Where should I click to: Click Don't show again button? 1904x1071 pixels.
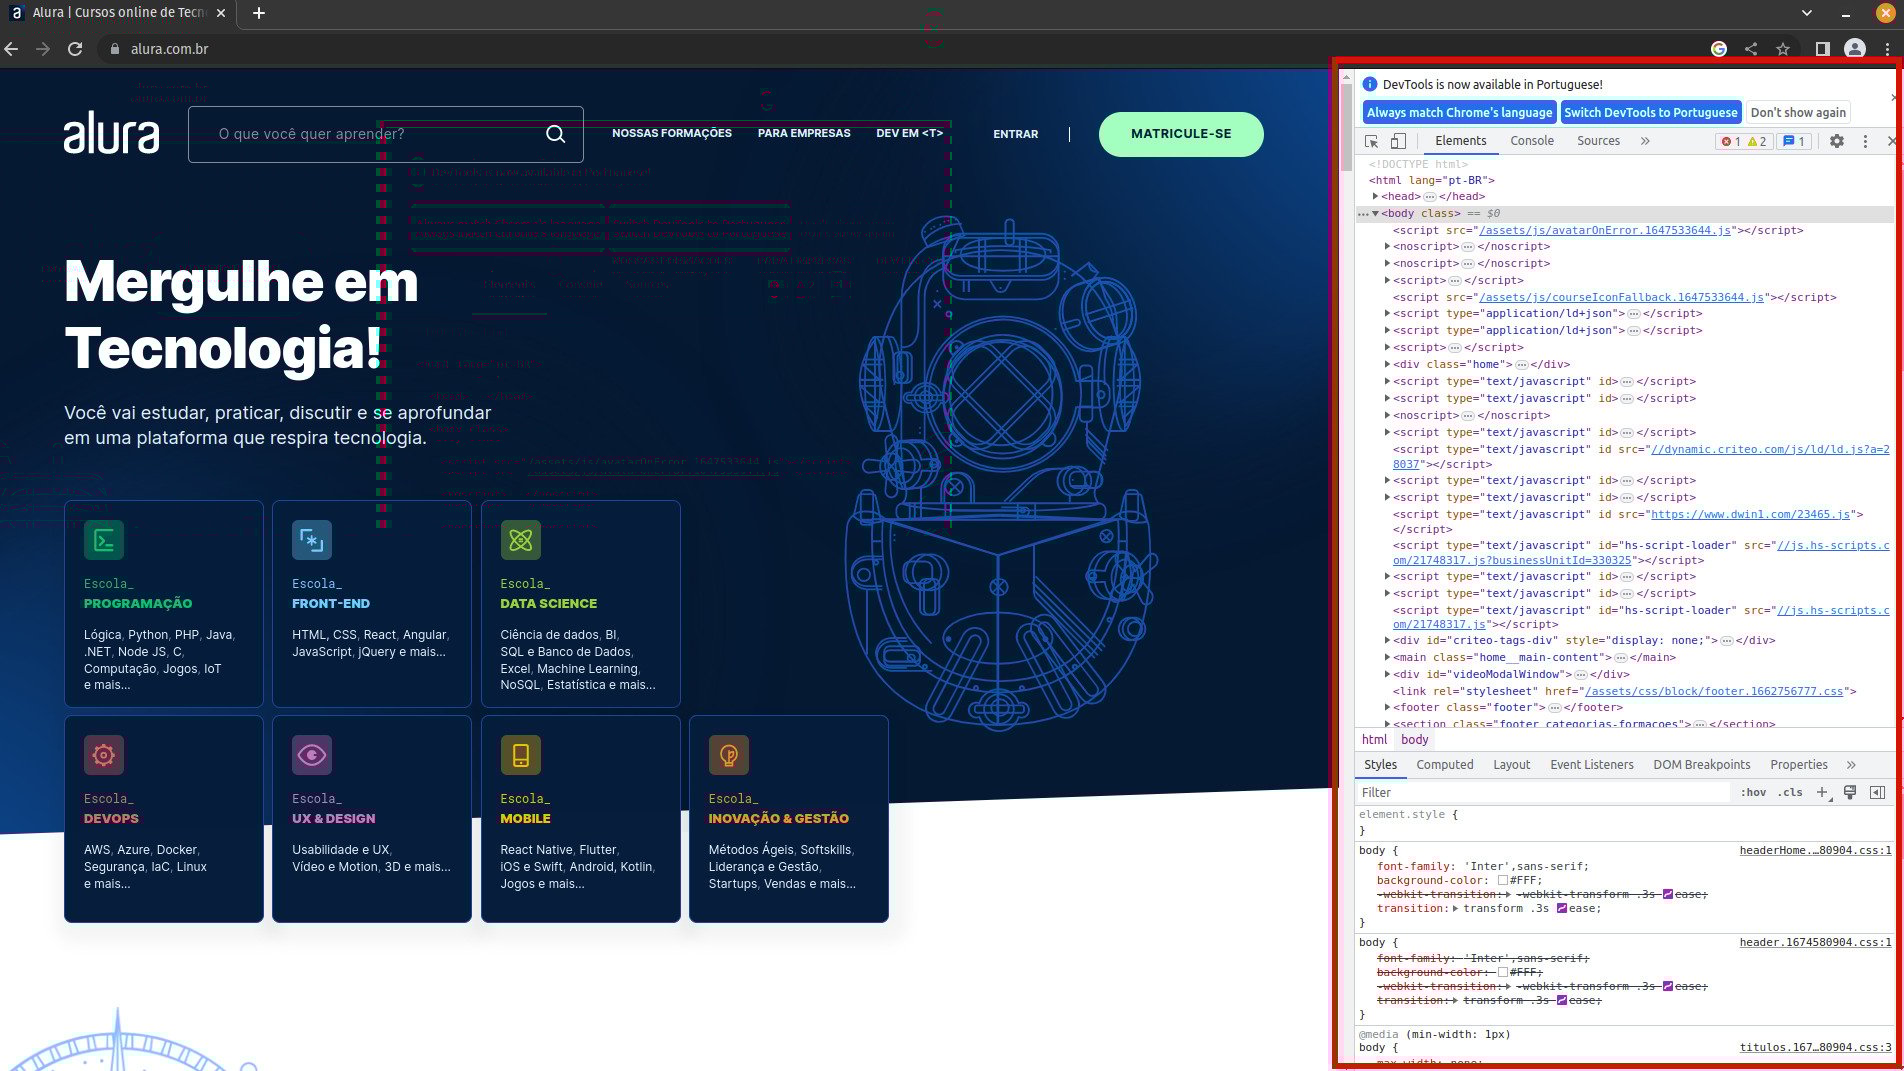tap(1798, 112)
